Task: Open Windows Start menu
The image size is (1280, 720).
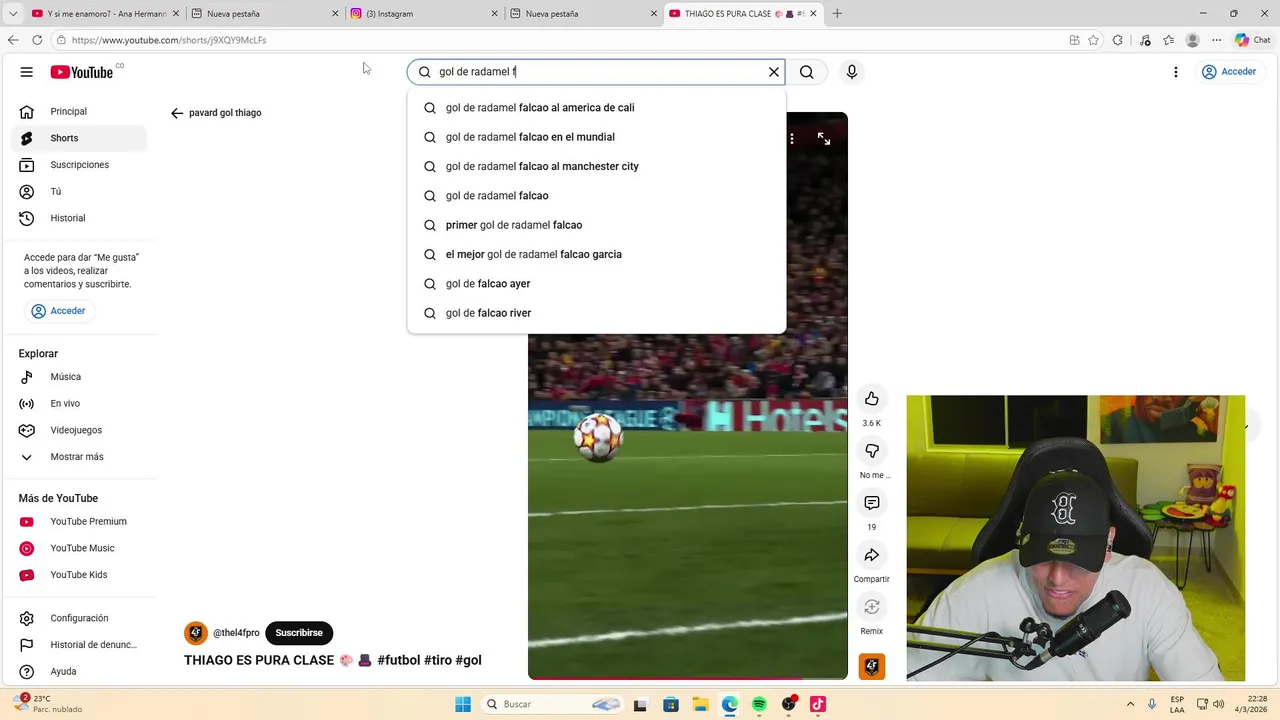Action: (463, 704)
